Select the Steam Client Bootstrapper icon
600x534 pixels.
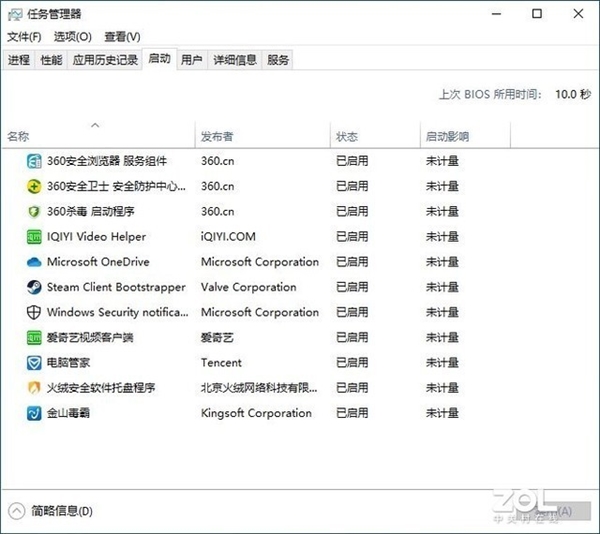click(x=34, y=287)
